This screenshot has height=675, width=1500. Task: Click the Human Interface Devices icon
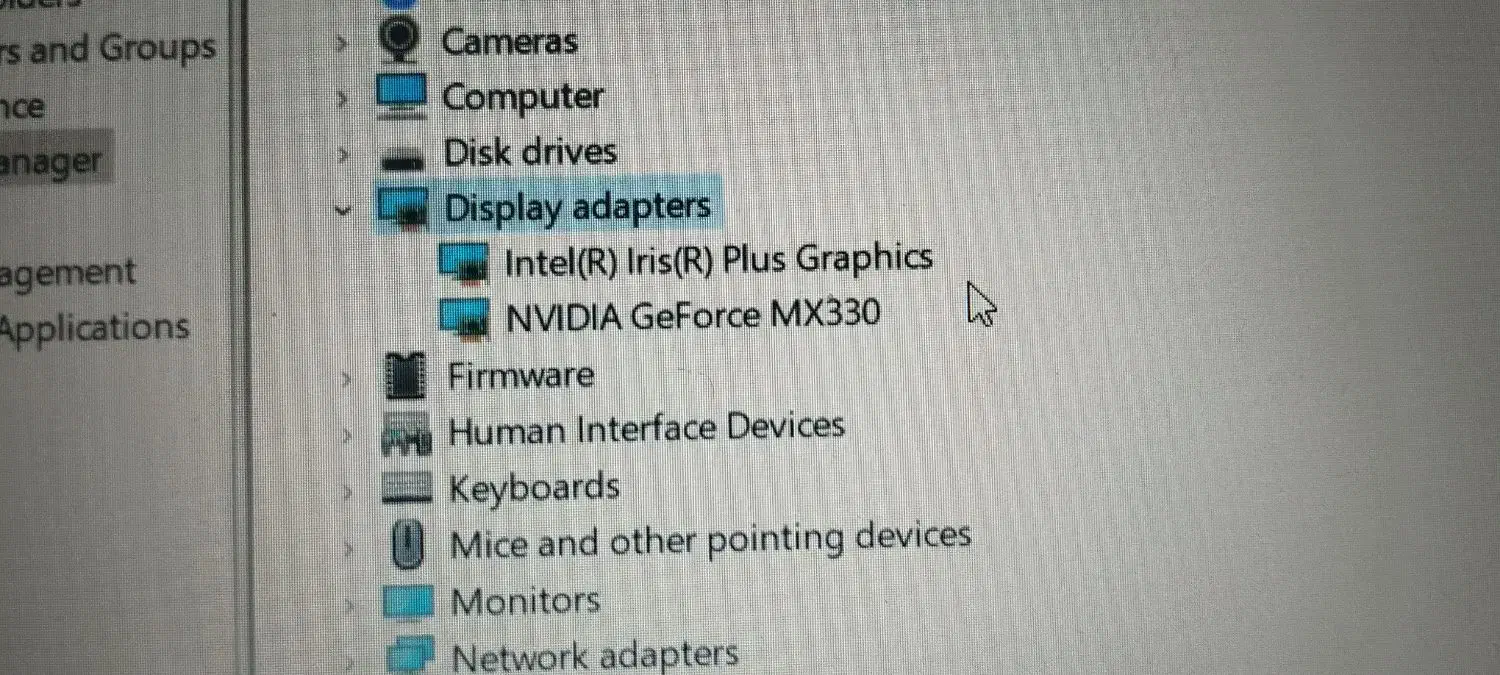click(407, 431)
